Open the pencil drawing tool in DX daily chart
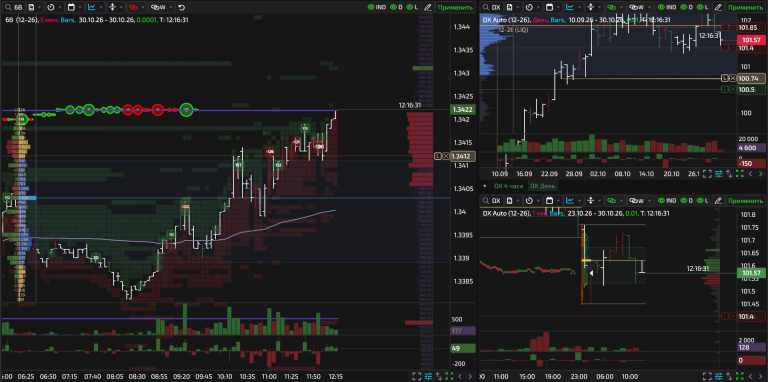 click(x=718, y=7)
